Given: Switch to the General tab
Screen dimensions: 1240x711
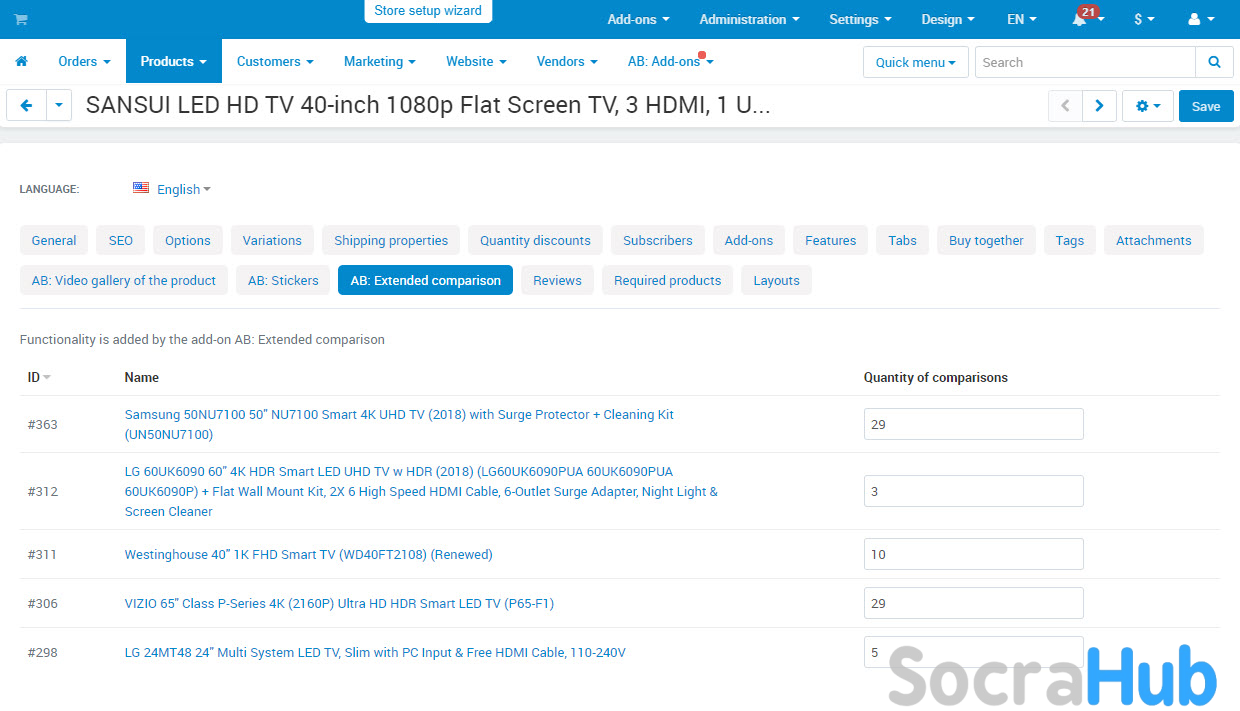Looking at the screenshot, I should tap(54, 240).
